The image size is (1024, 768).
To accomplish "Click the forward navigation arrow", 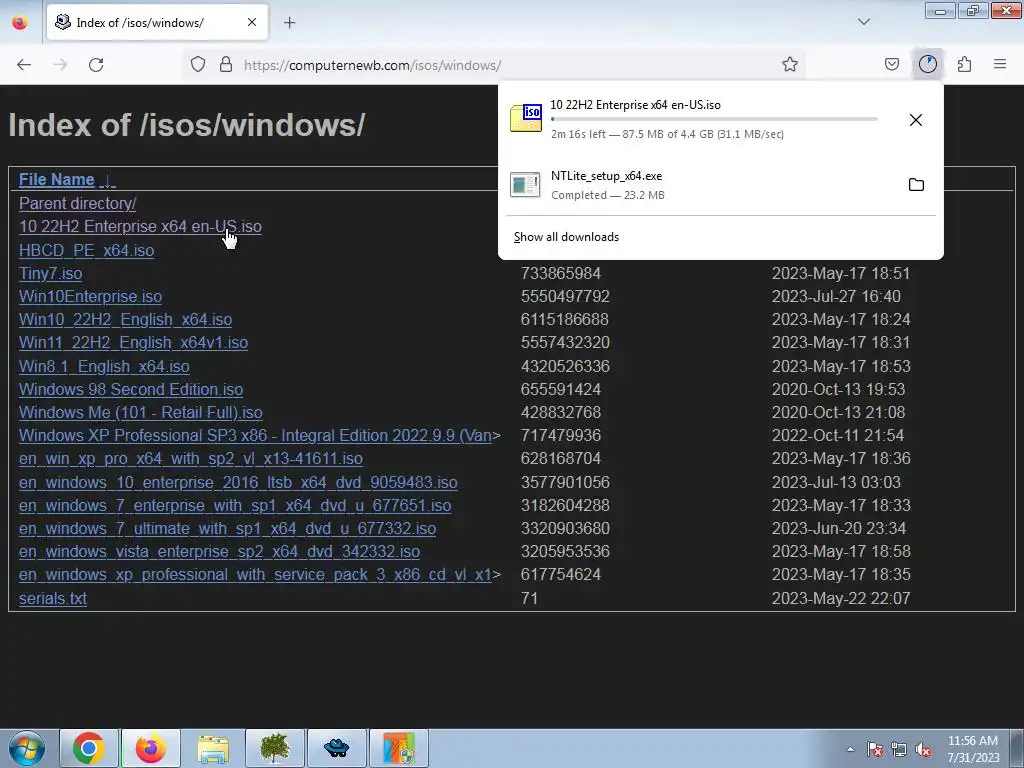I will 60,65.
